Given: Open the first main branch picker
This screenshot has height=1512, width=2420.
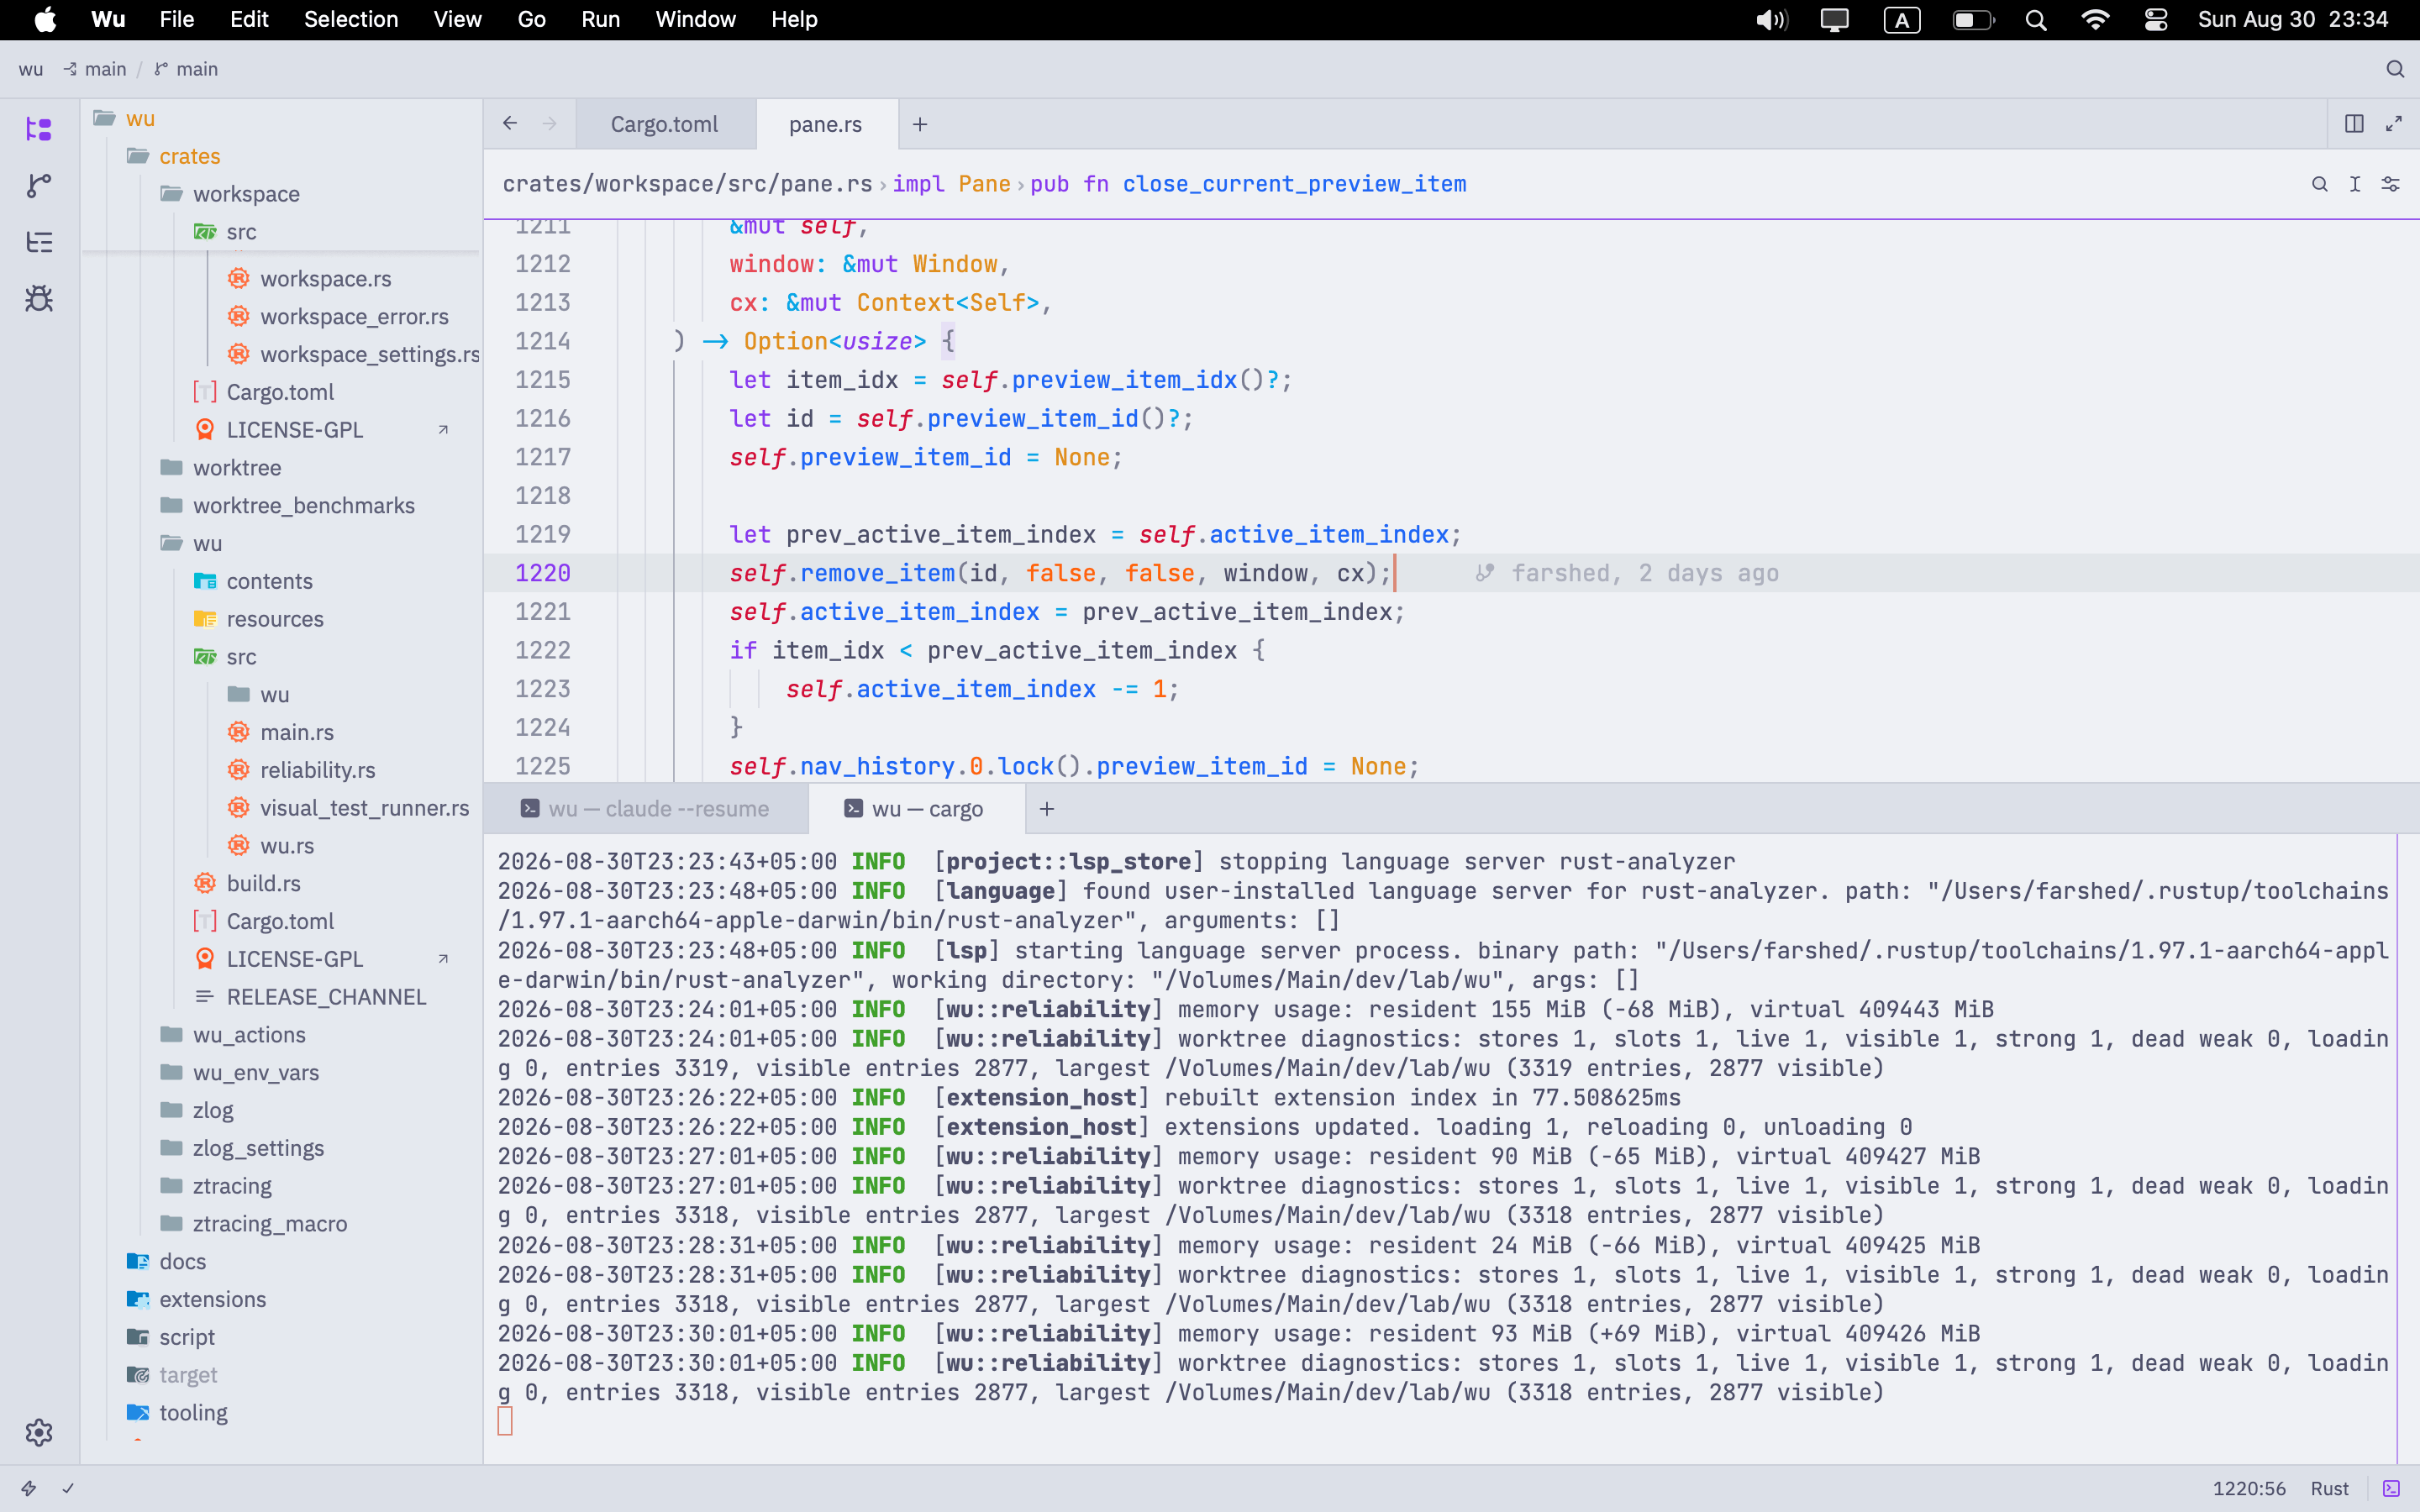Looking at the screenshot, I should 95,69.
